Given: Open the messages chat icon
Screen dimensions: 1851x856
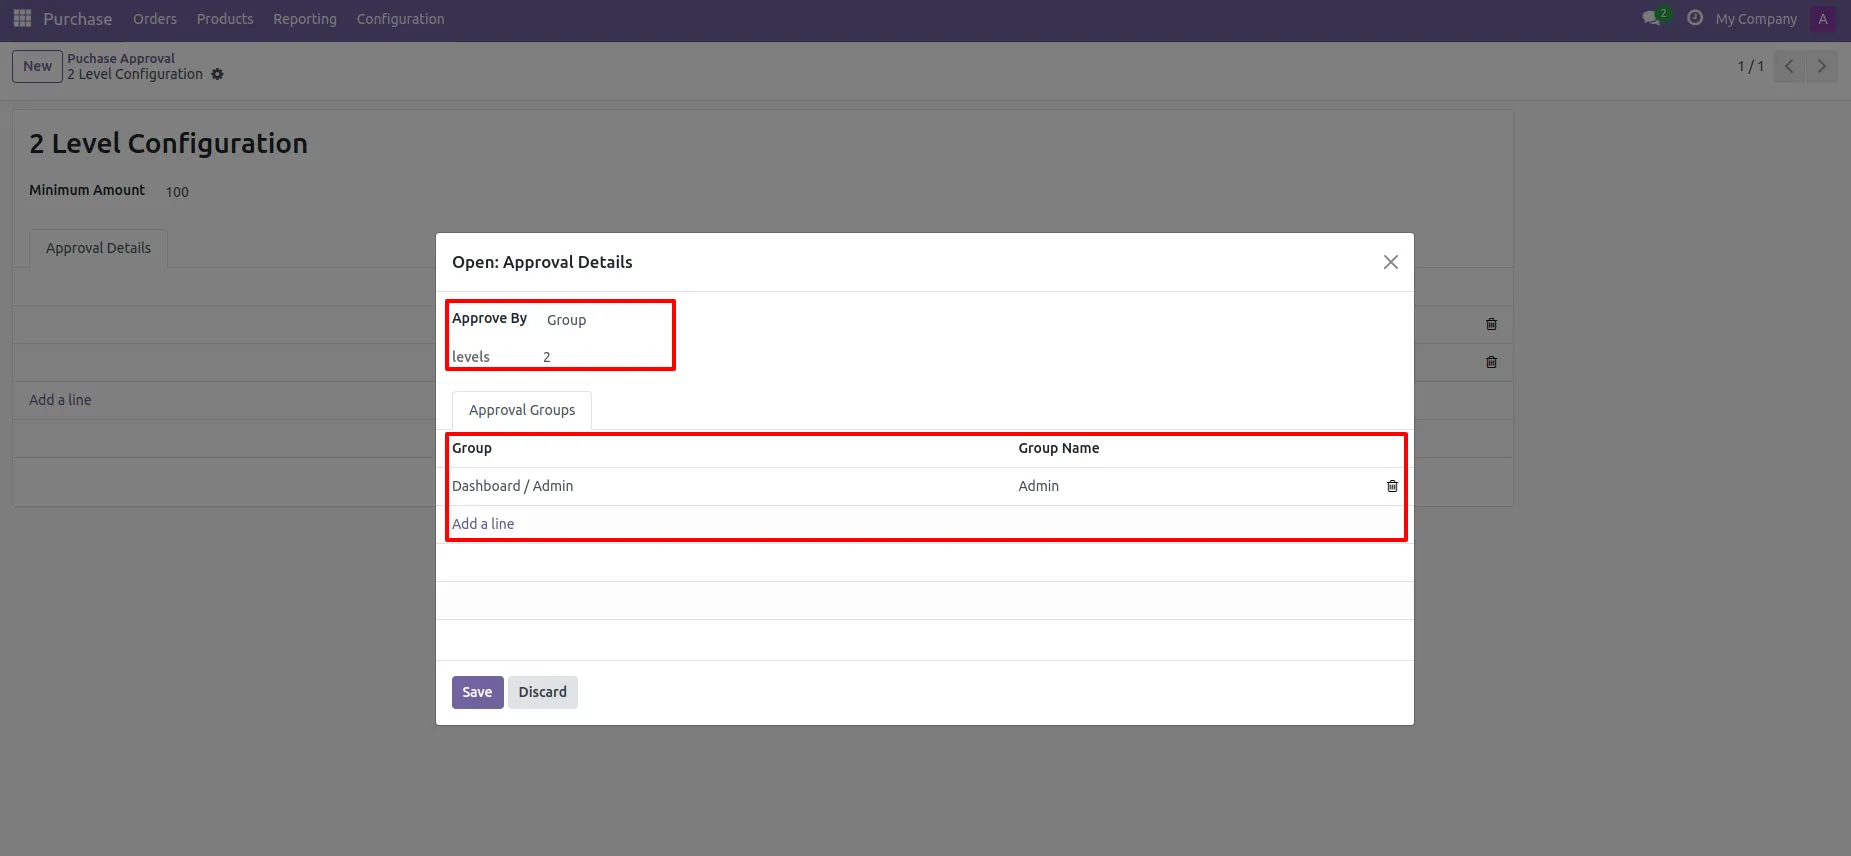Looking at the screenshot, I should click(1652, 19).
